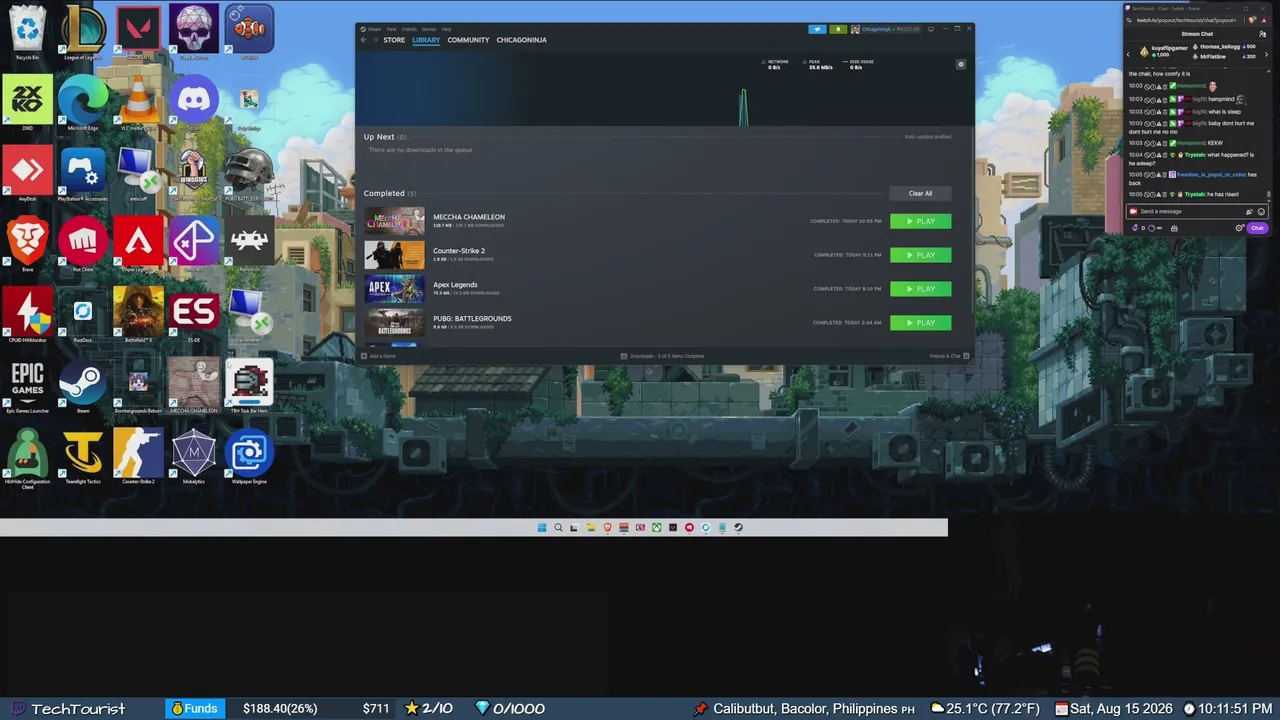The image size is (1280, 720).
Task: Click the MECCHA CHAMELEON download thumbnail
Action: [394, 221]
